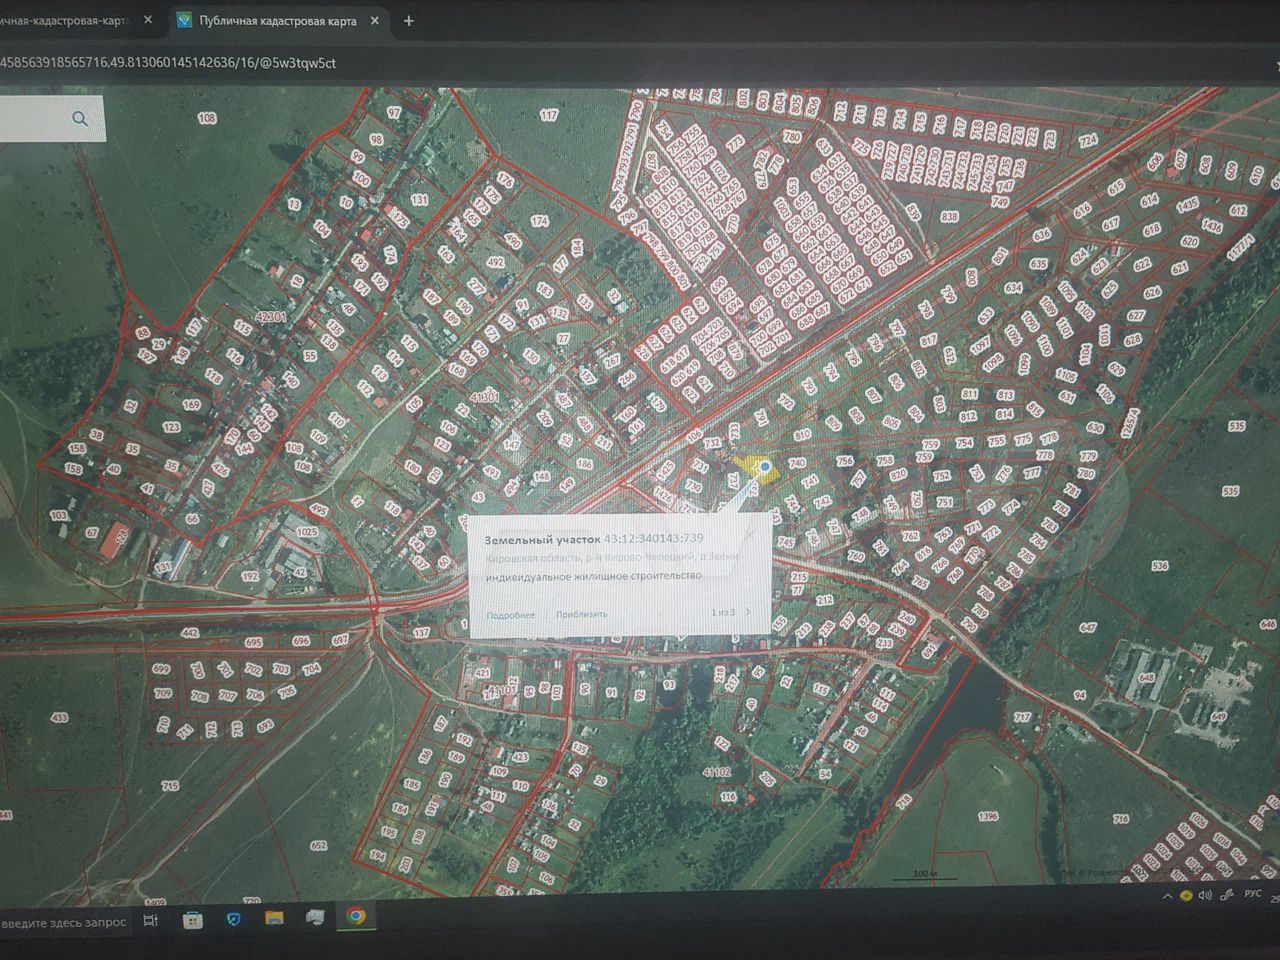Open File Explorer from the taskbar
1280x960 pixels.
(274, 918)
